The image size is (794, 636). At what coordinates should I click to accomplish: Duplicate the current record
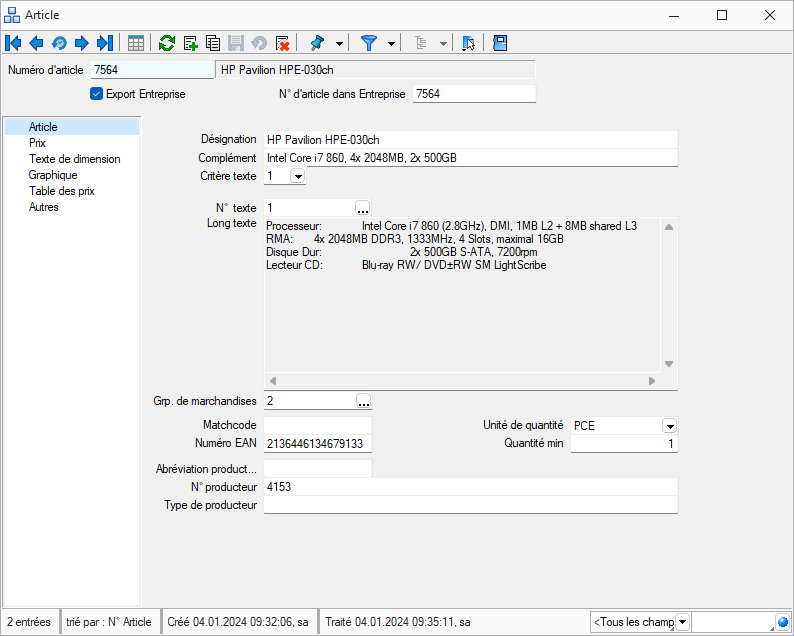(x=213, y=43)
